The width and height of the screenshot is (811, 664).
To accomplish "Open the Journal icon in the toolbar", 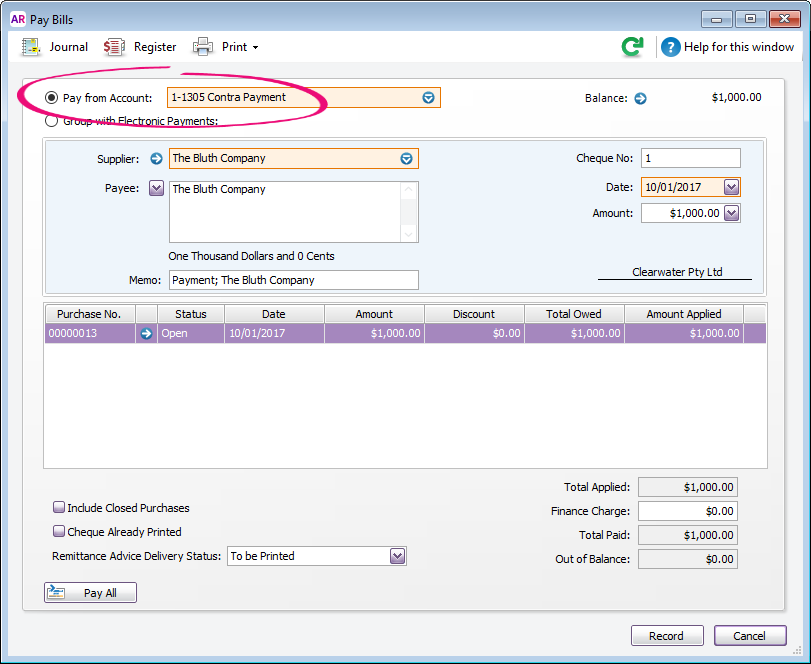I will [x=31, y=47].
